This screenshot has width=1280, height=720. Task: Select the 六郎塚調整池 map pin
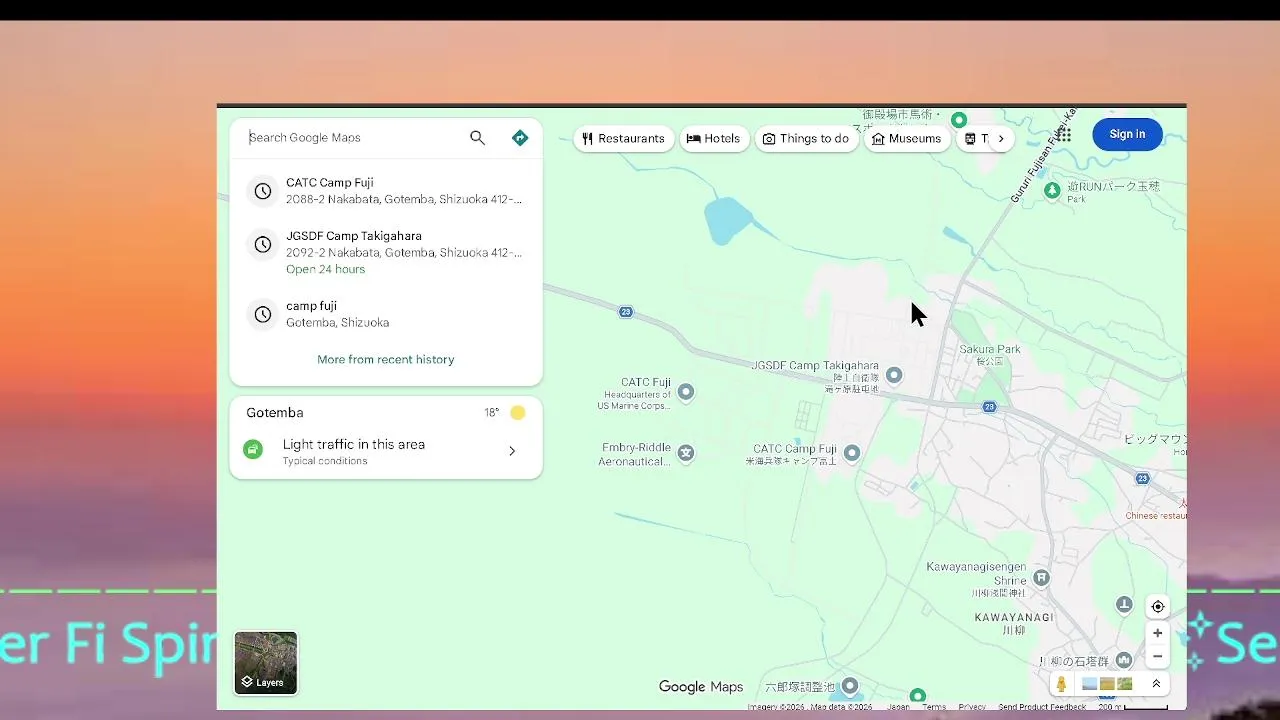(850, 686)
